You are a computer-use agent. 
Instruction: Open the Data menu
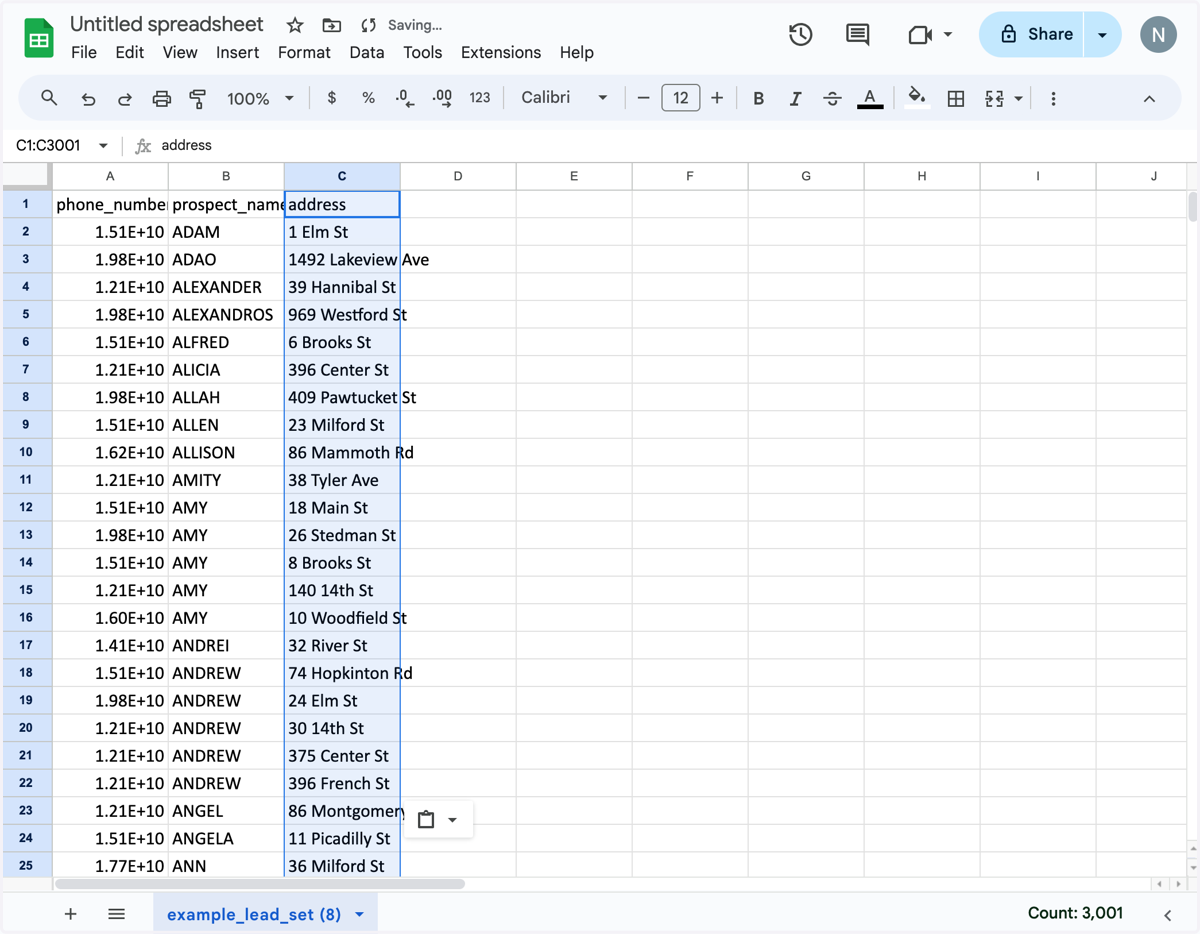tap(367, 52)
